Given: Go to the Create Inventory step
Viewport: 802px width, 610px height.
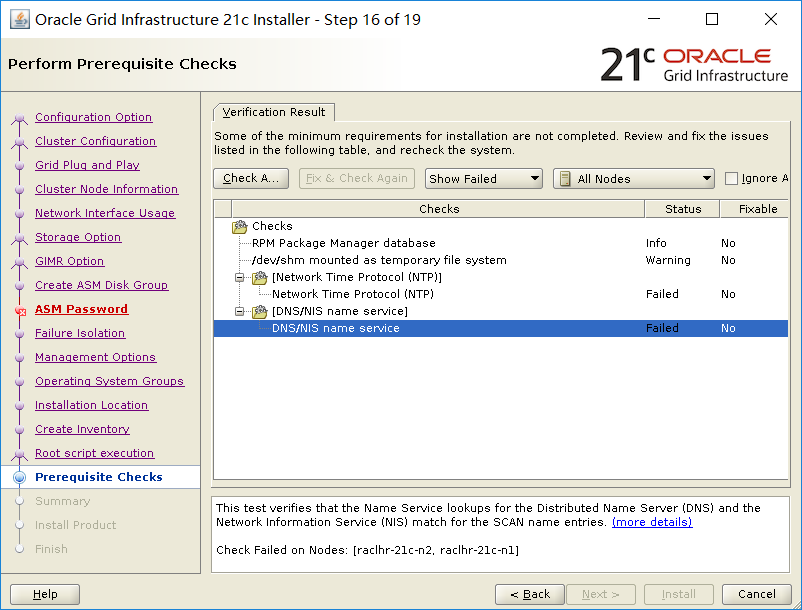Looking at the screenshot, I should (x=82, y=430).
